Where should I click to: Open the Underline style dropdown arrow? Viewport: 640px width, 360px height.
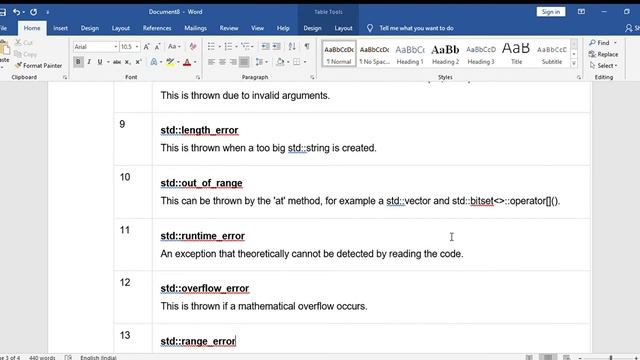tap(108, 62)
